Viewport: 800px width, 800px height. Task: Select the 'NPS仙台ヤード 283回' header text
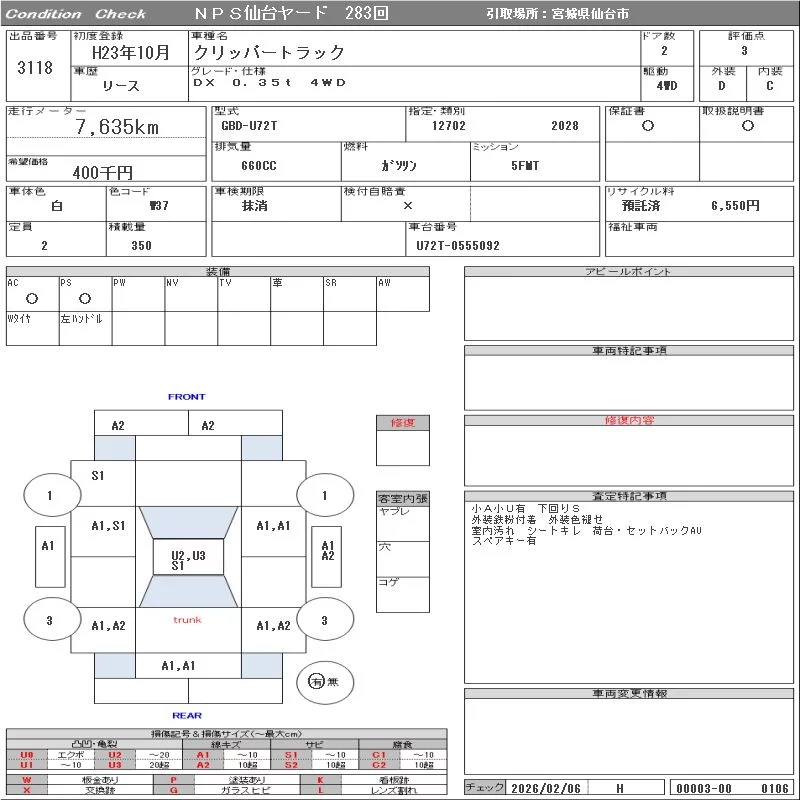click(x=291, y=13)
